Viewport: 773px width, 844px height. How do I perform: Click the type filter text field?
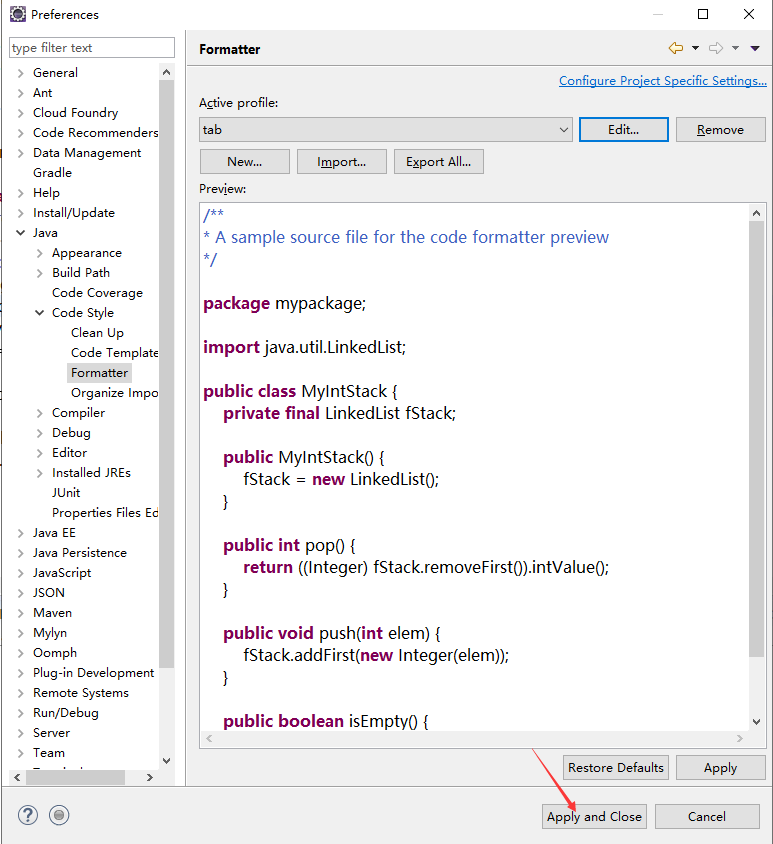92,48
